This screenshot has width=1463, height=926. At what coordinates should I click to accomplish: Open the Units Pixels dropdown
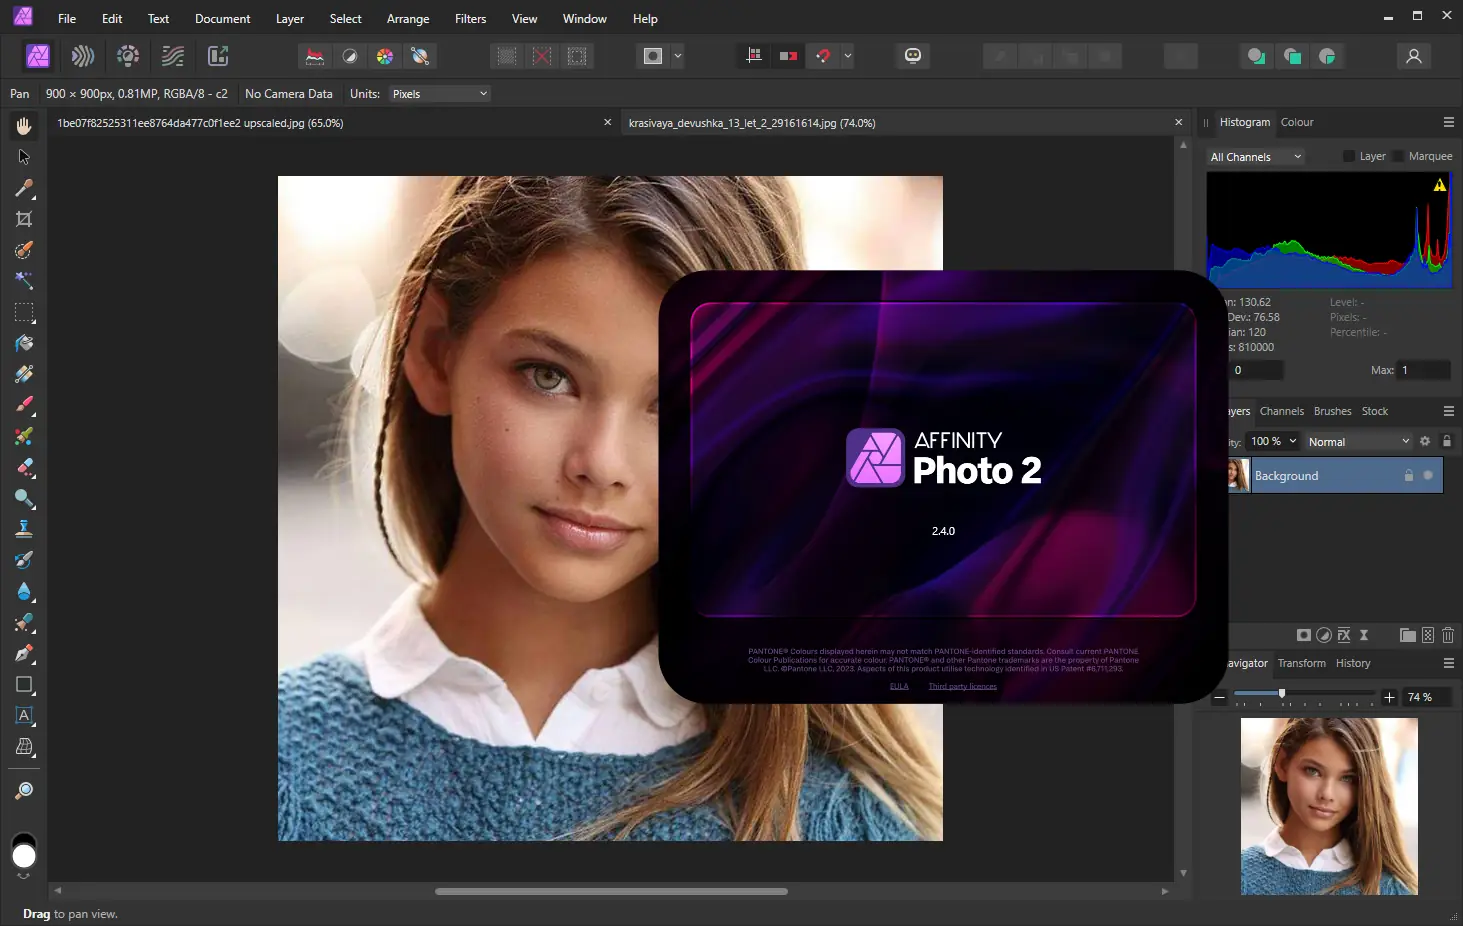439,94
